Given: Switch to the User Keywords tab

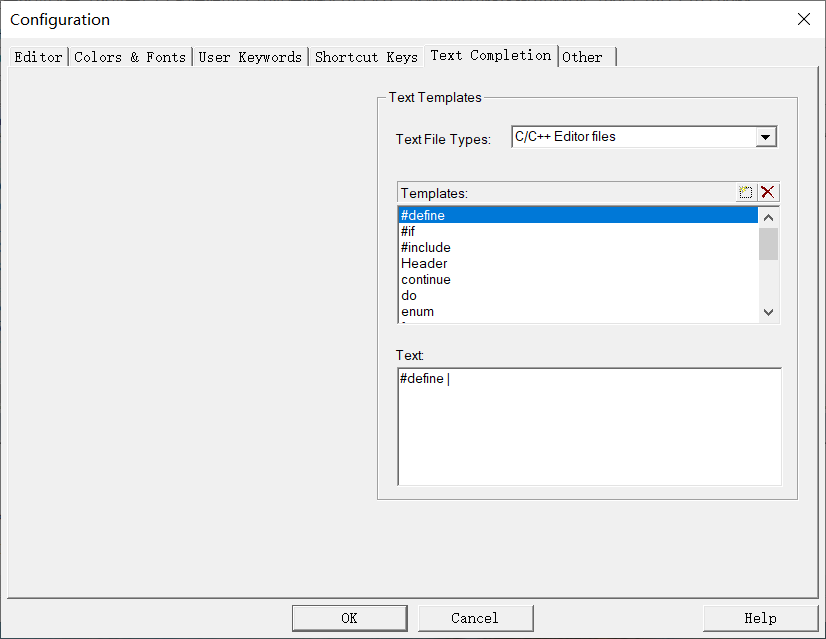Looking at the screenshot, I should pyautogui.click(x=250, y=57).
